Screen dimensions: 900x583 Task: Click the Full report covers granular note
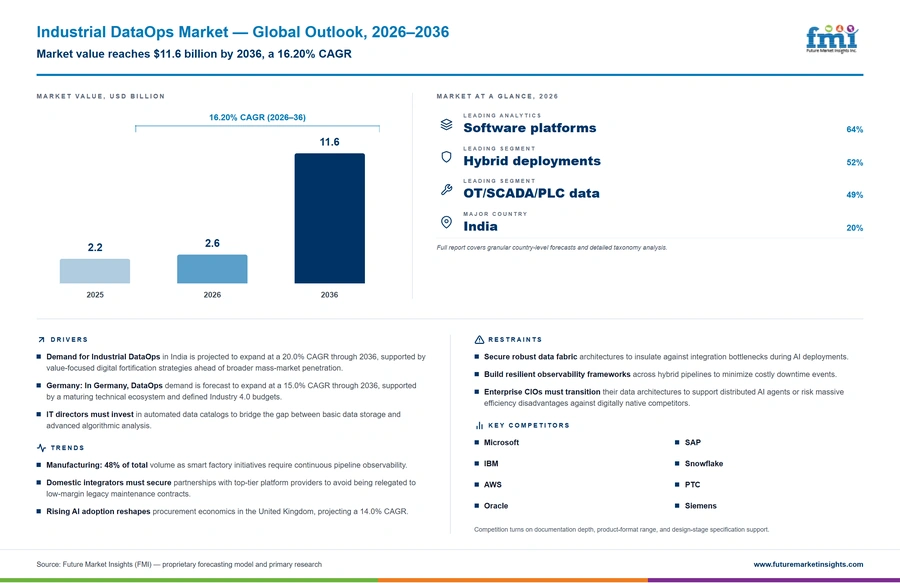(552, 248)
